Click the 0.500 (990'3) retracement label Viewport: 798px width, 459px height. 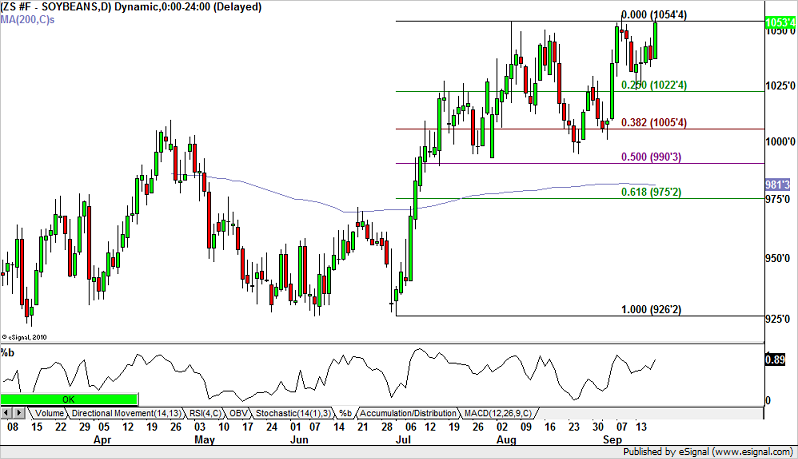(x=655, y=157)
